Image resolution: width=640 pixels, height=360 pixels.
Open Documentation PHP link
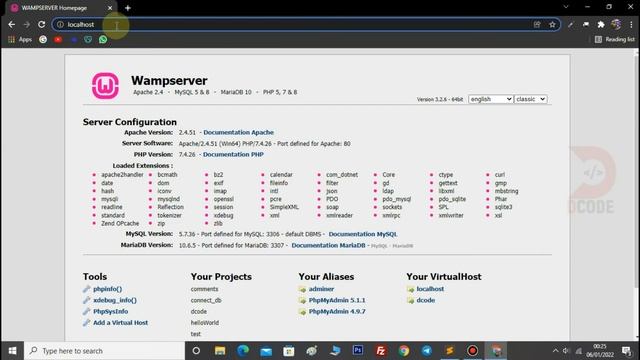(x=233, y=154)
